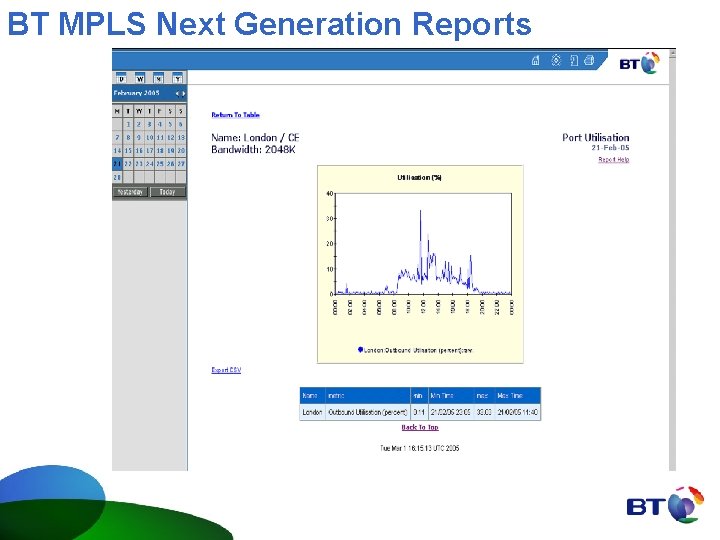The image size is (720, 540).
Task: Click the Export CSV link
Action: coord(226,370)
